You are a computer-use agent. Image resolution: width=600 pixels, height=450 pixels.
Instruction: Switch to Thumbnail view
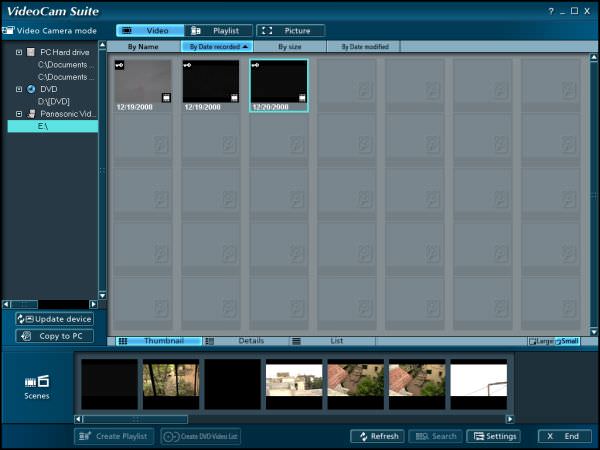click(x=159, y=341)
